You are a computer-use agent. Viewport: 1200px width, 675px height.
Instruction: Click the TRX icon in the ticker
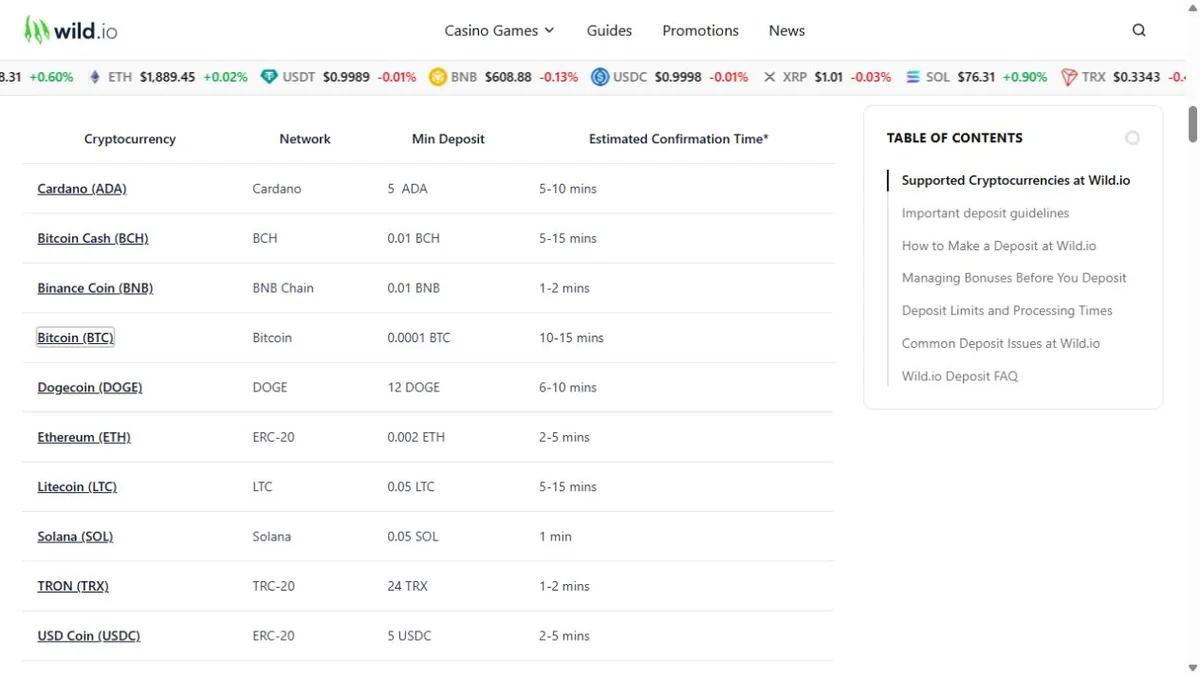pyautogui.click(x=1069, y=77)
